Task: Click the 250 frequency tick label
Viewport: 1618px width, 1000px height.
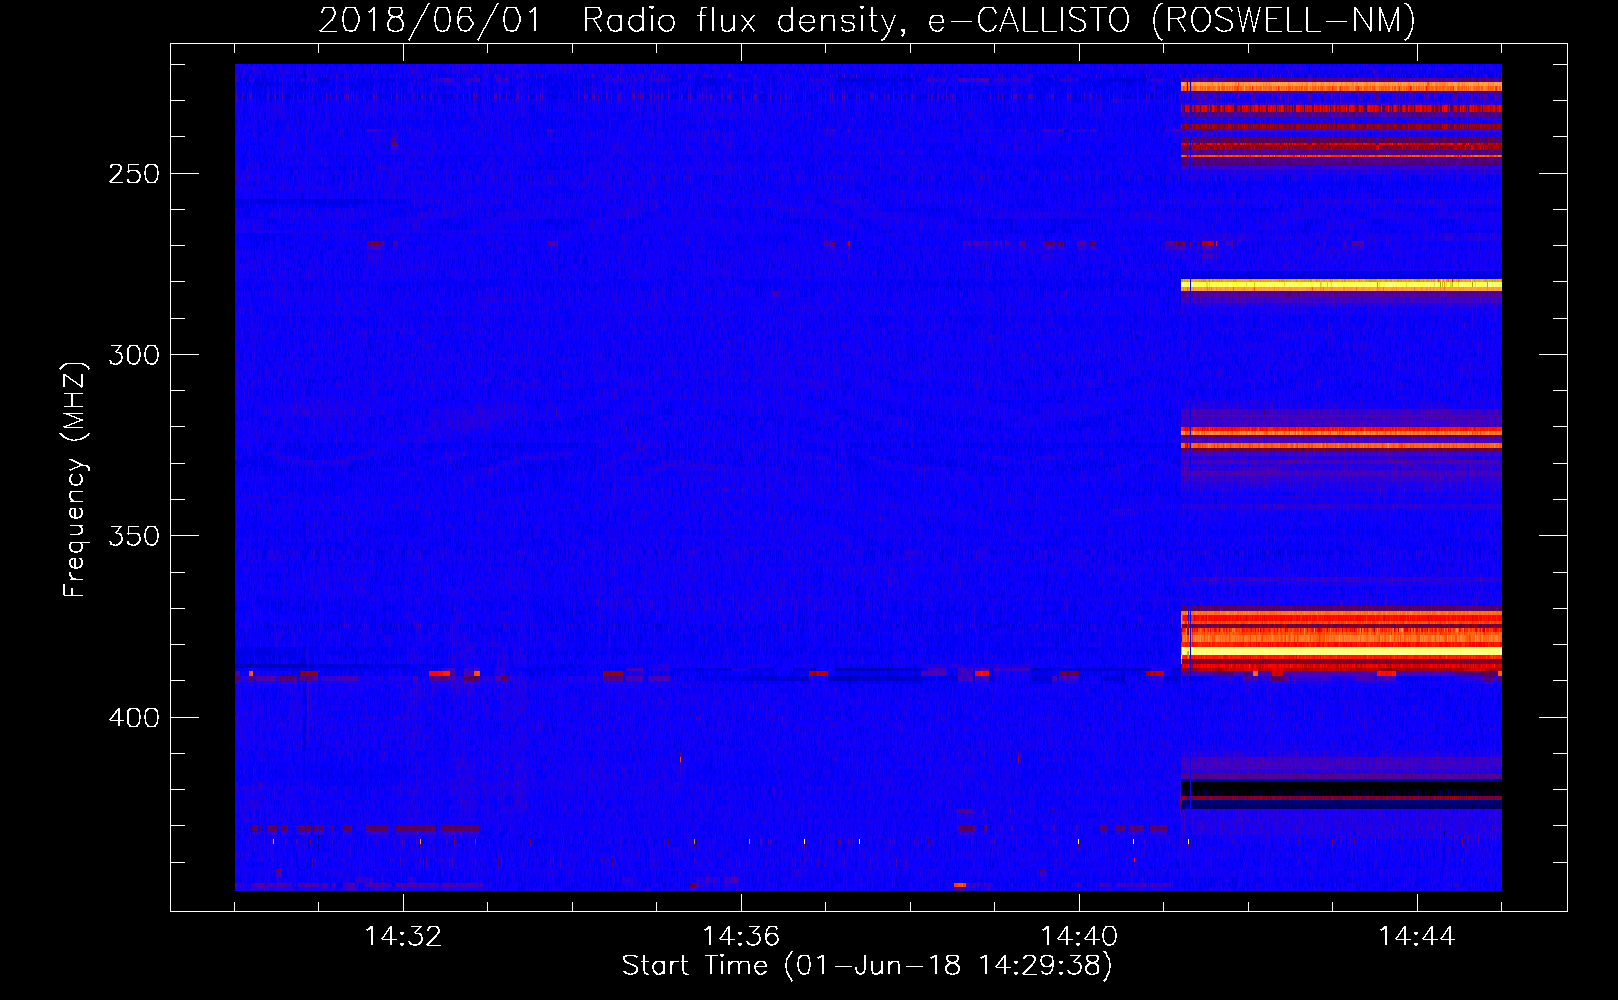Action: [x=134, y=174]
